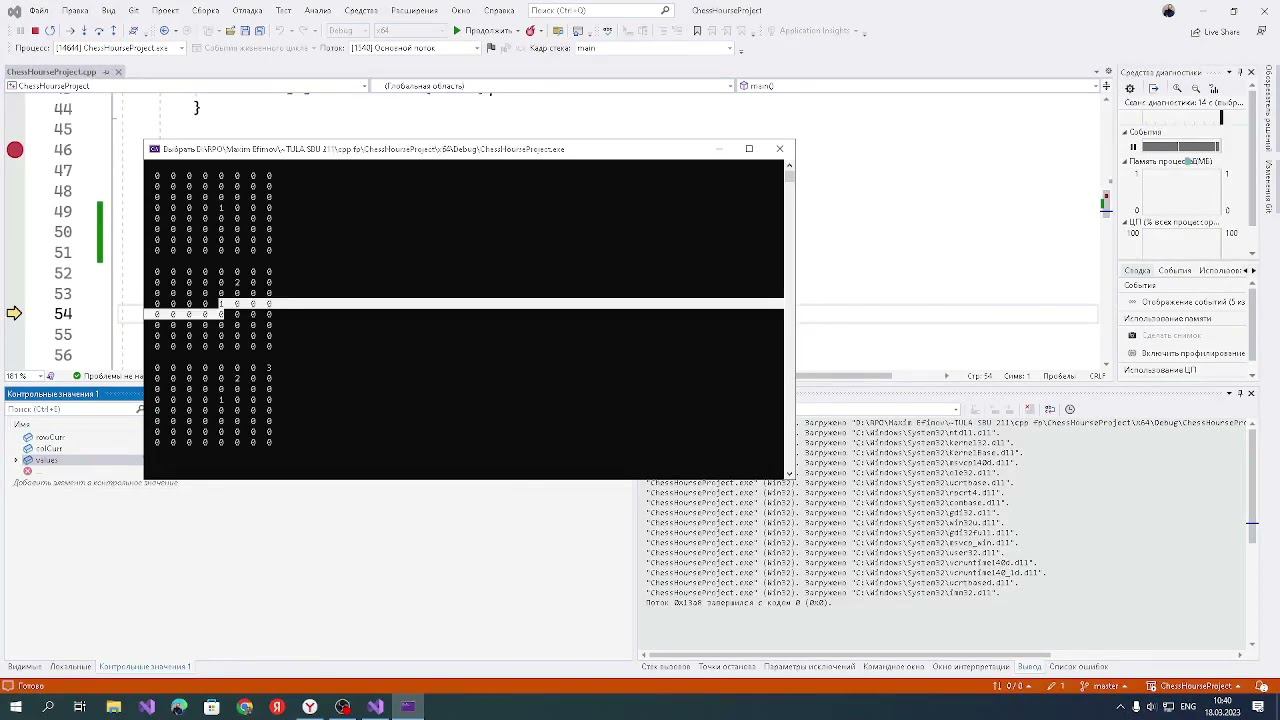Image resolution: width=1280 pixels, height=720 pixels.
Task: Collapse the ЦП processor graph section
Action: coord(1125,222)
